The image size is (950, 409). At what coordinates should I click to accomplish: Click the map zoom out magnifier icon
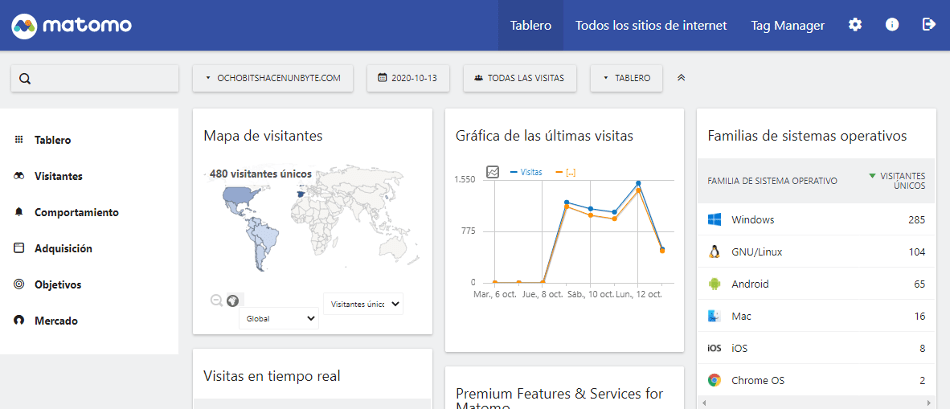(x=216, y=300)
